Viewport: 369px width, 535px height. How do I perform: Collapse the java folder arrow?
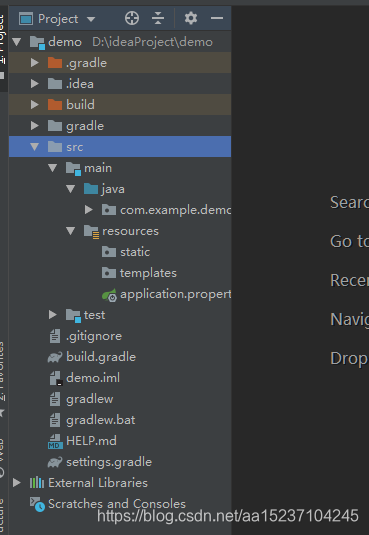(x=71, y=189)
